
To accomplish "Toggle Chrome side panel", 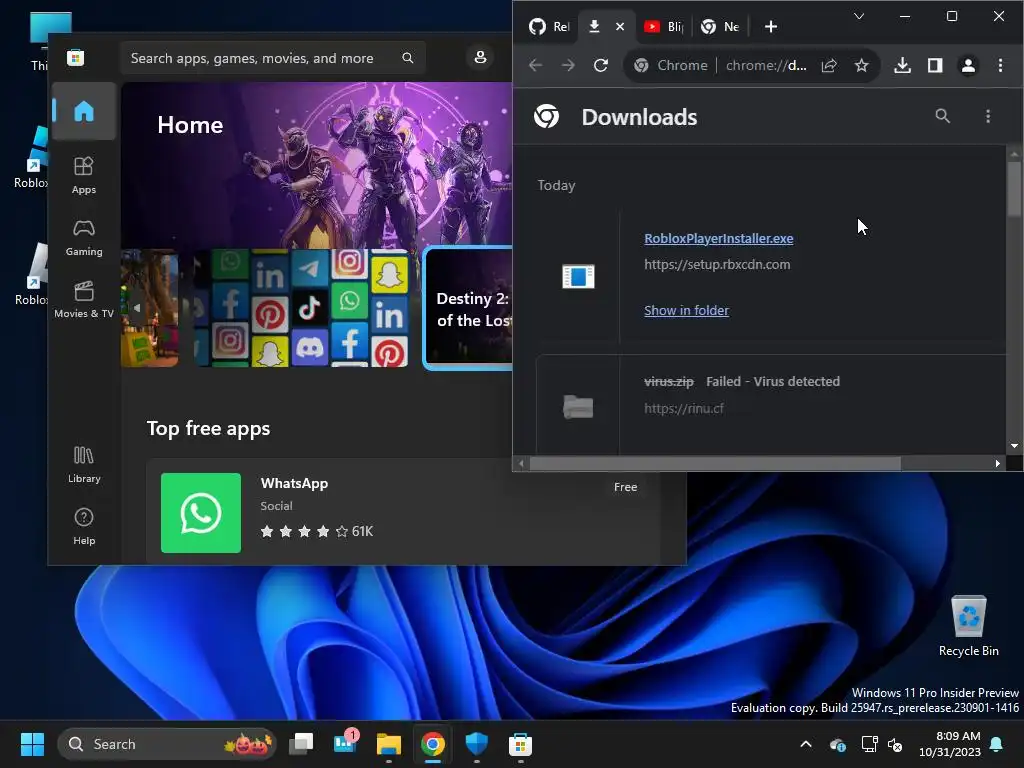I will pyautogui.click(x=935, y=65).
